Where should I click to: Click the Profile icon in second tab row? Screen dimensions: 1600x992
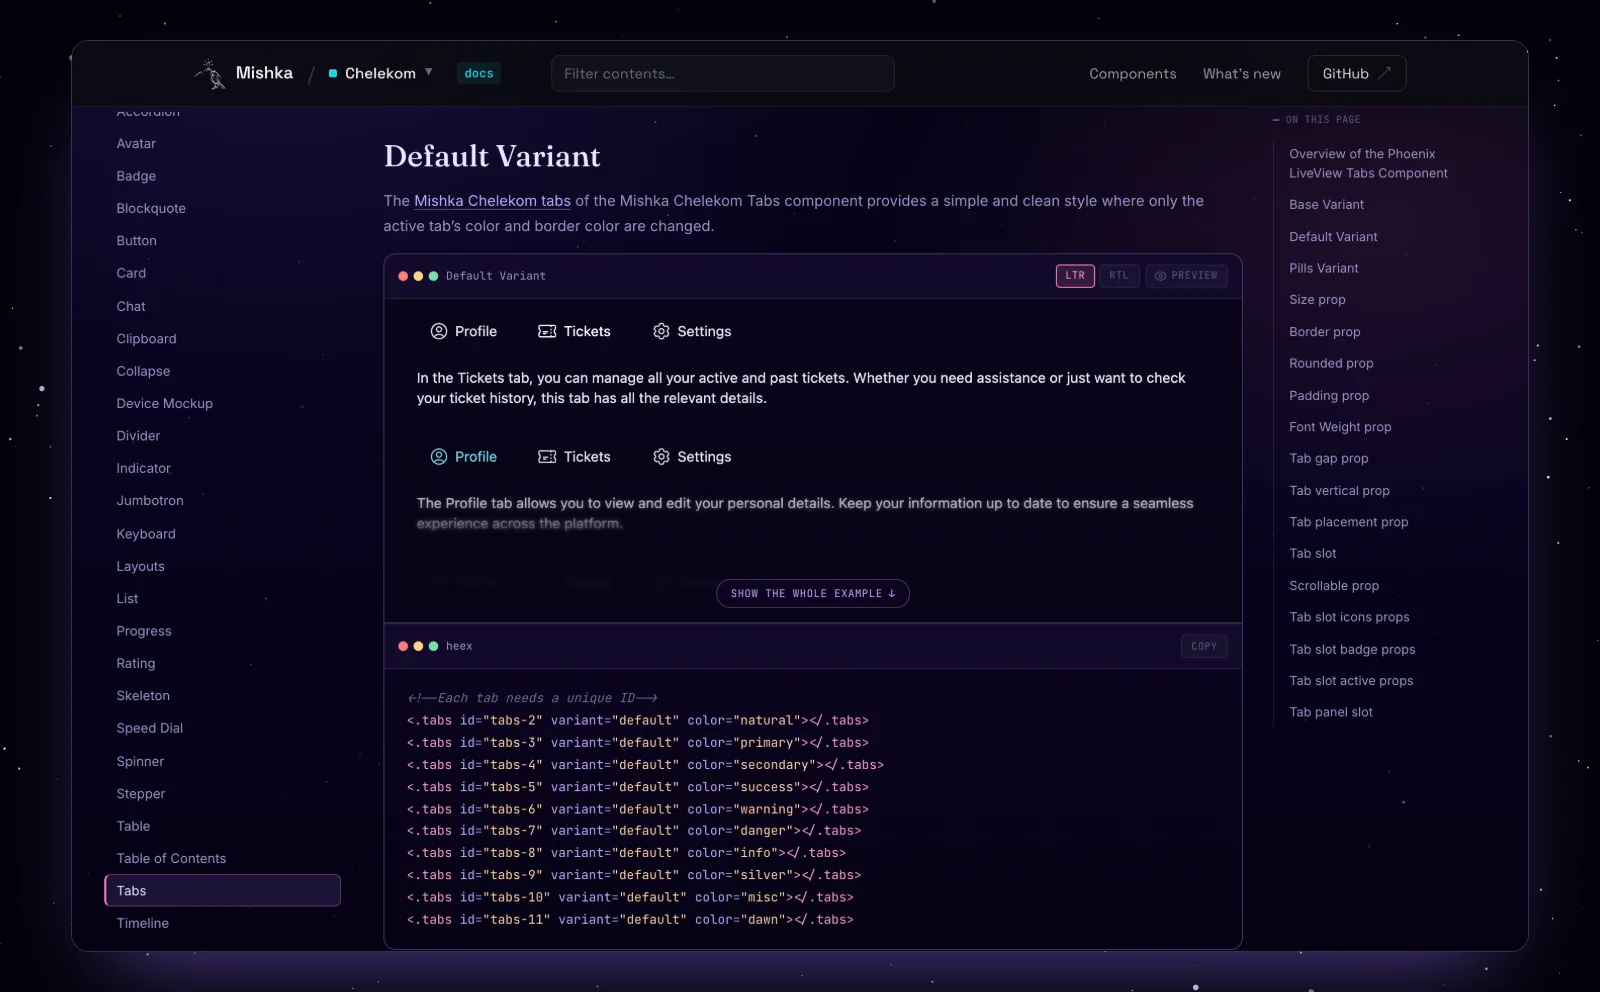pos(439,457)
